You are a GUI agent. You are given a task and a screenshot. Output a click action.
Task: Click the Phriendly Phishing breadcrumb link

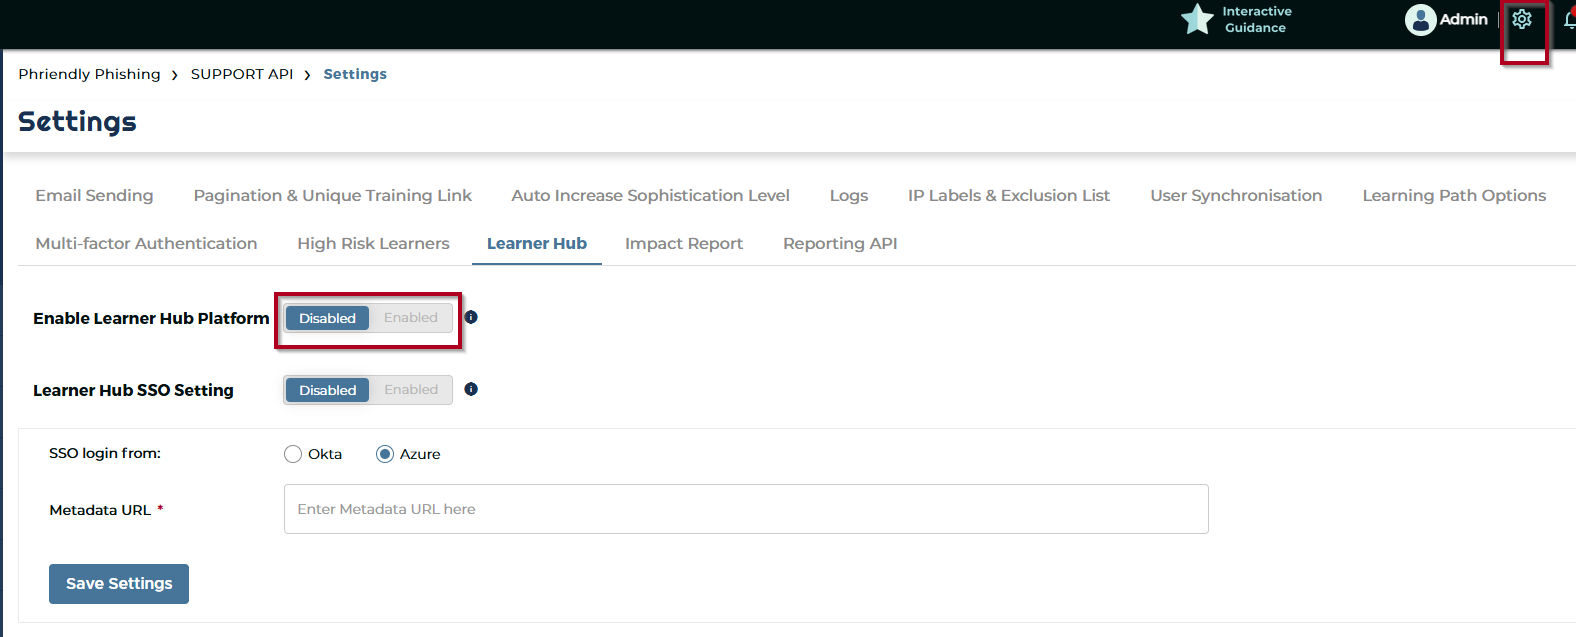pos(89,74)
